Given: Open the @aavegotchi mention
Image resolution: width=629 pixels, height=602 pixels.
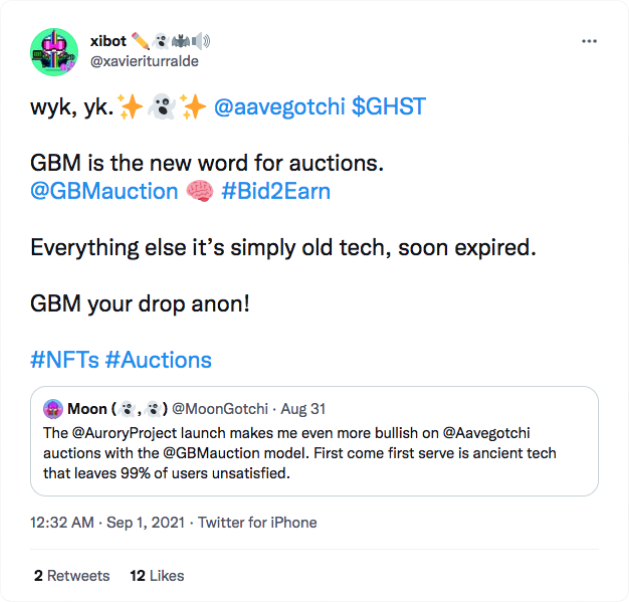Looking at the screenshot, I should pos(278,108).
